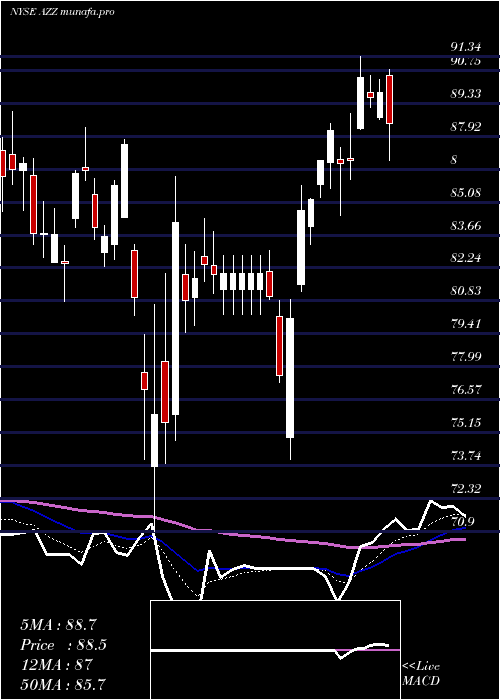The image size is (500, 700).
Task: Click the Price : 88.5 readout
Action: [x=64, y=645]
